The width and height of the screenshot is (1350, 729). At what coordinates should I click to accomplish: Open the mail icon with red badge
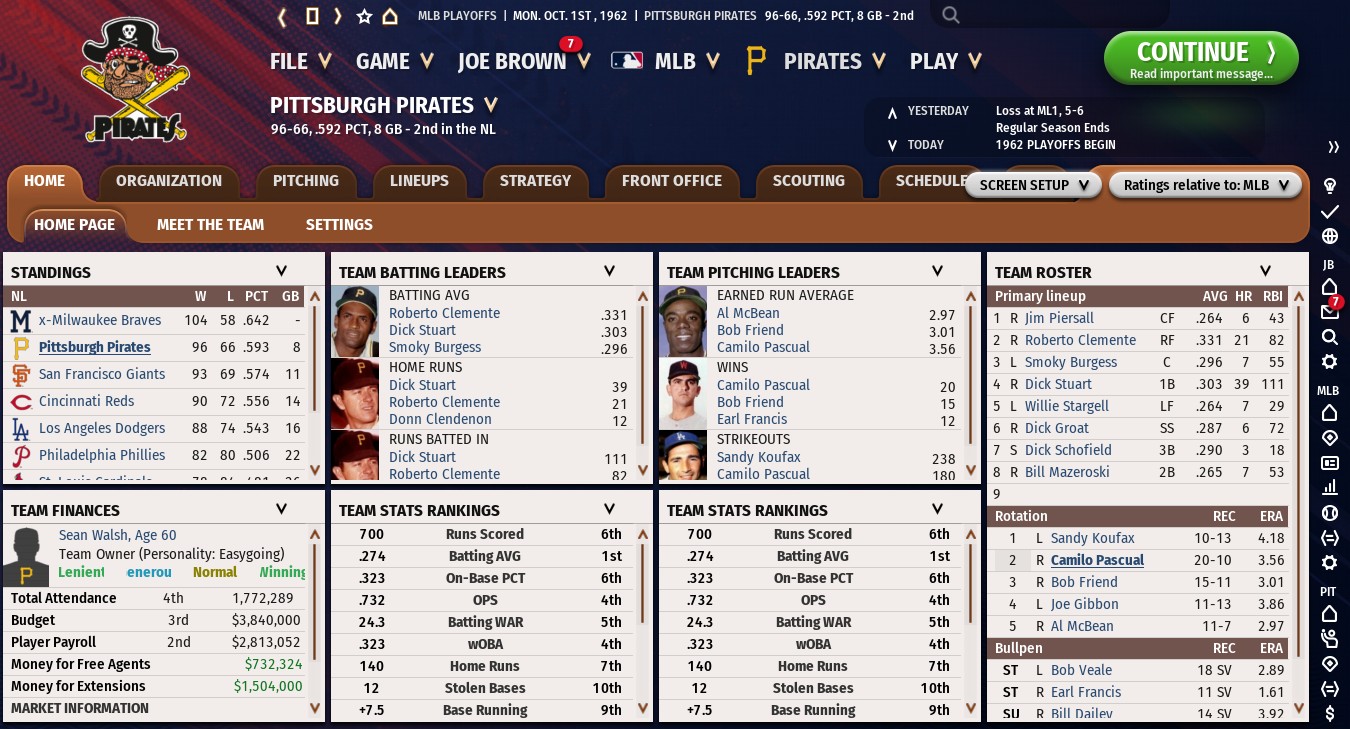click(1329, 312)
